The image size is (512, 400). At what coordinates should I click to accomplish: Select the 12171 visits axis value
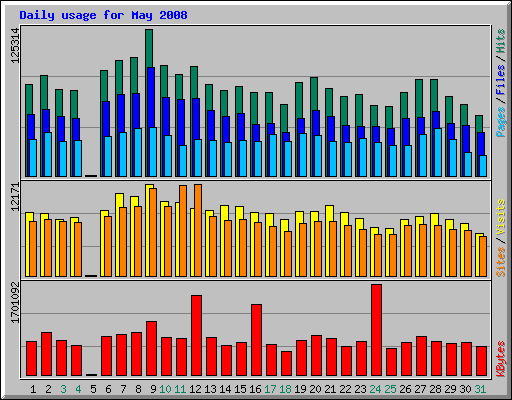click(15, 197)
